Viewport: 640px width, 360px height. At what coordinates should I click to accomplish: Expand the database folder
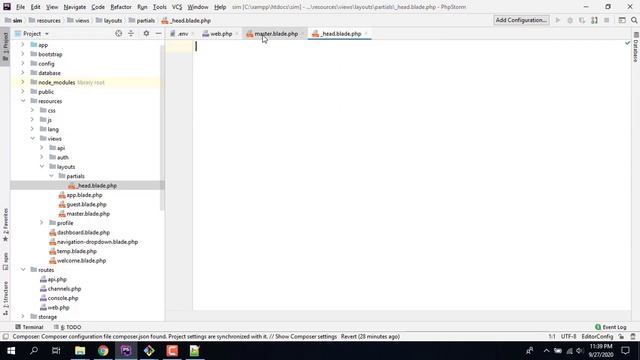(23, 73)
